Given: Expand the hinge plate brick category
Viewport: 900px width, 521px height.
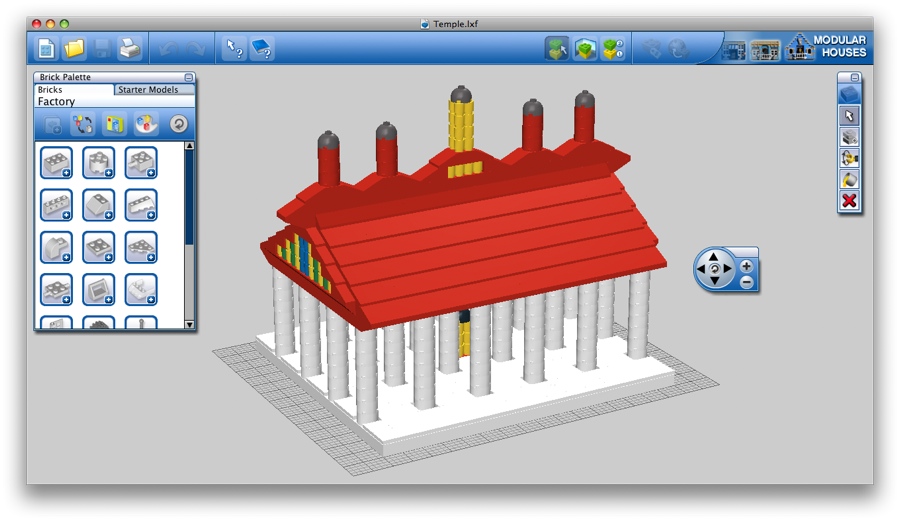Looking at the screenshot, I should pos(141,290).
